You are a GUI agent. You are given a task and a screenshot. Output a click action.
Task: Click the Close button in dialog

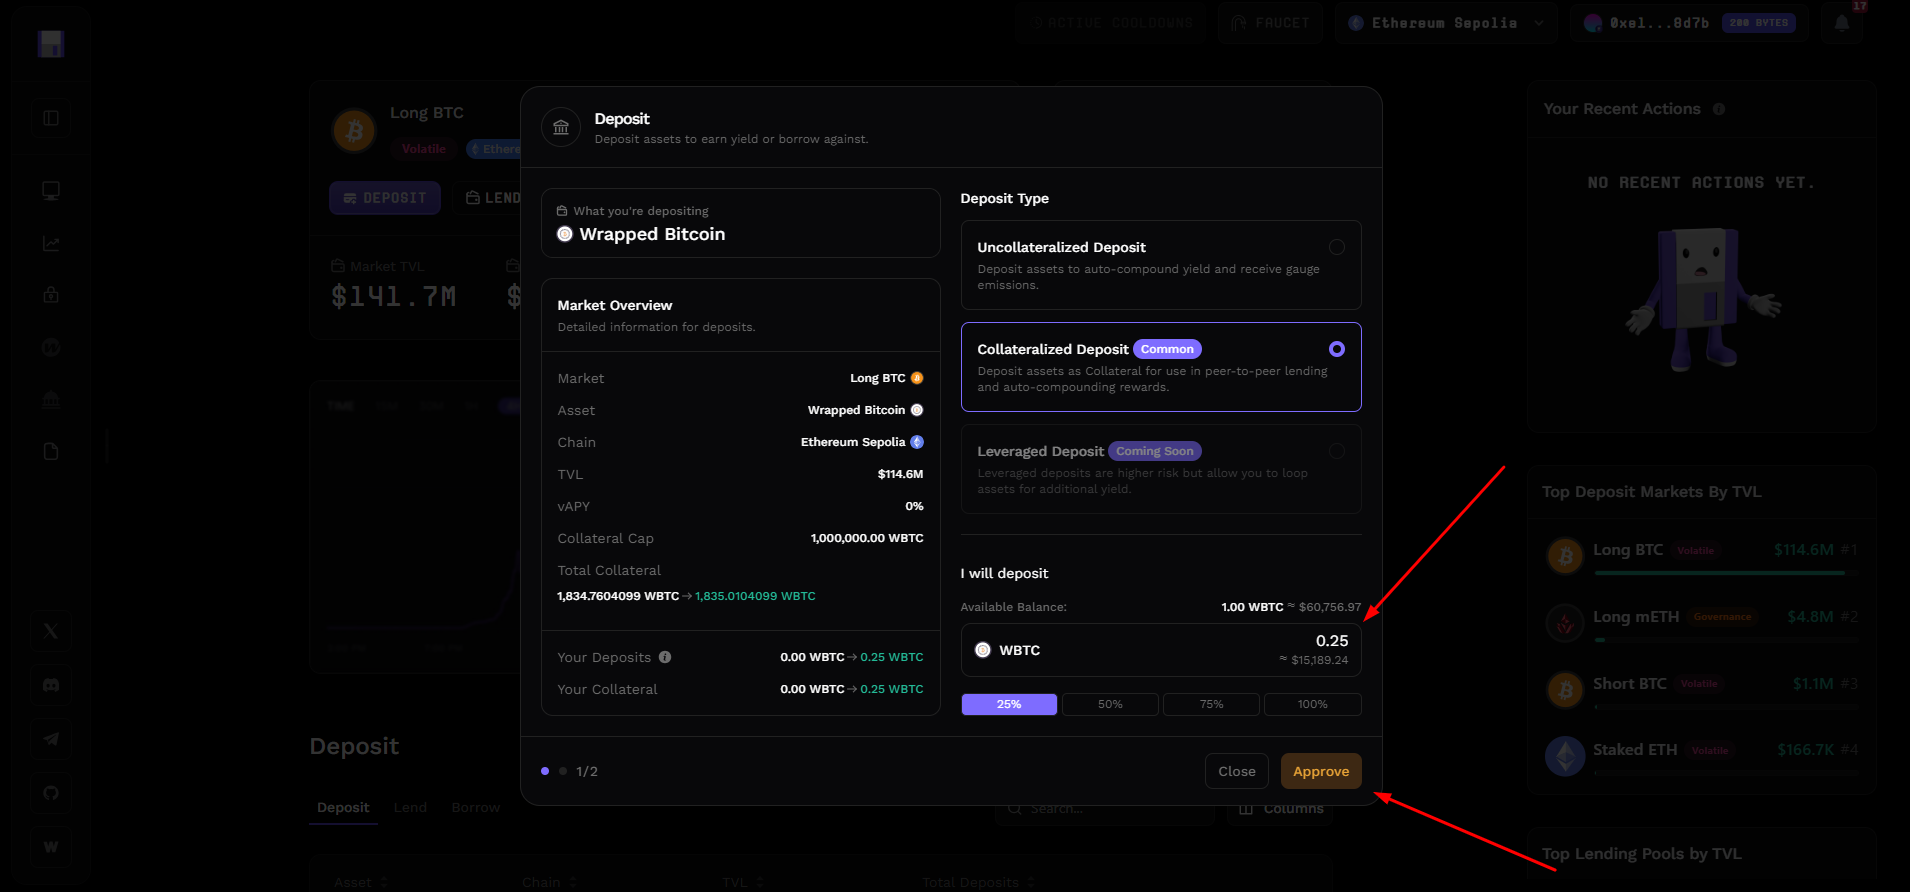[x=1237, y=771]
